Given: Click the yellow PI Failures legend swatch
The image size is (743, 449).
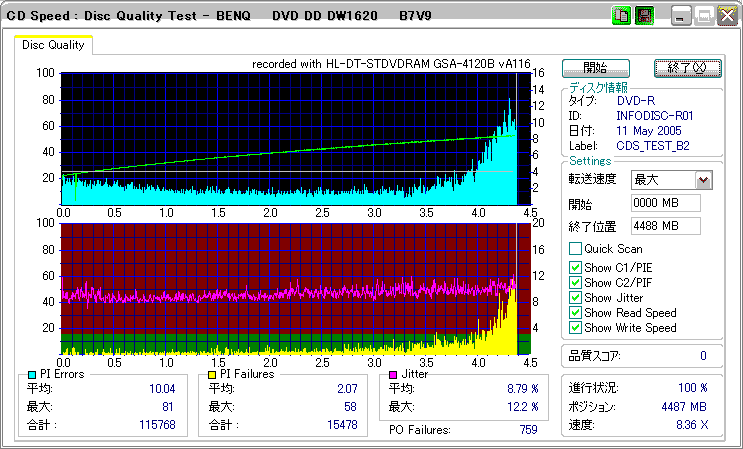Looking at the screenshot, I should click(x=211, y=374).
